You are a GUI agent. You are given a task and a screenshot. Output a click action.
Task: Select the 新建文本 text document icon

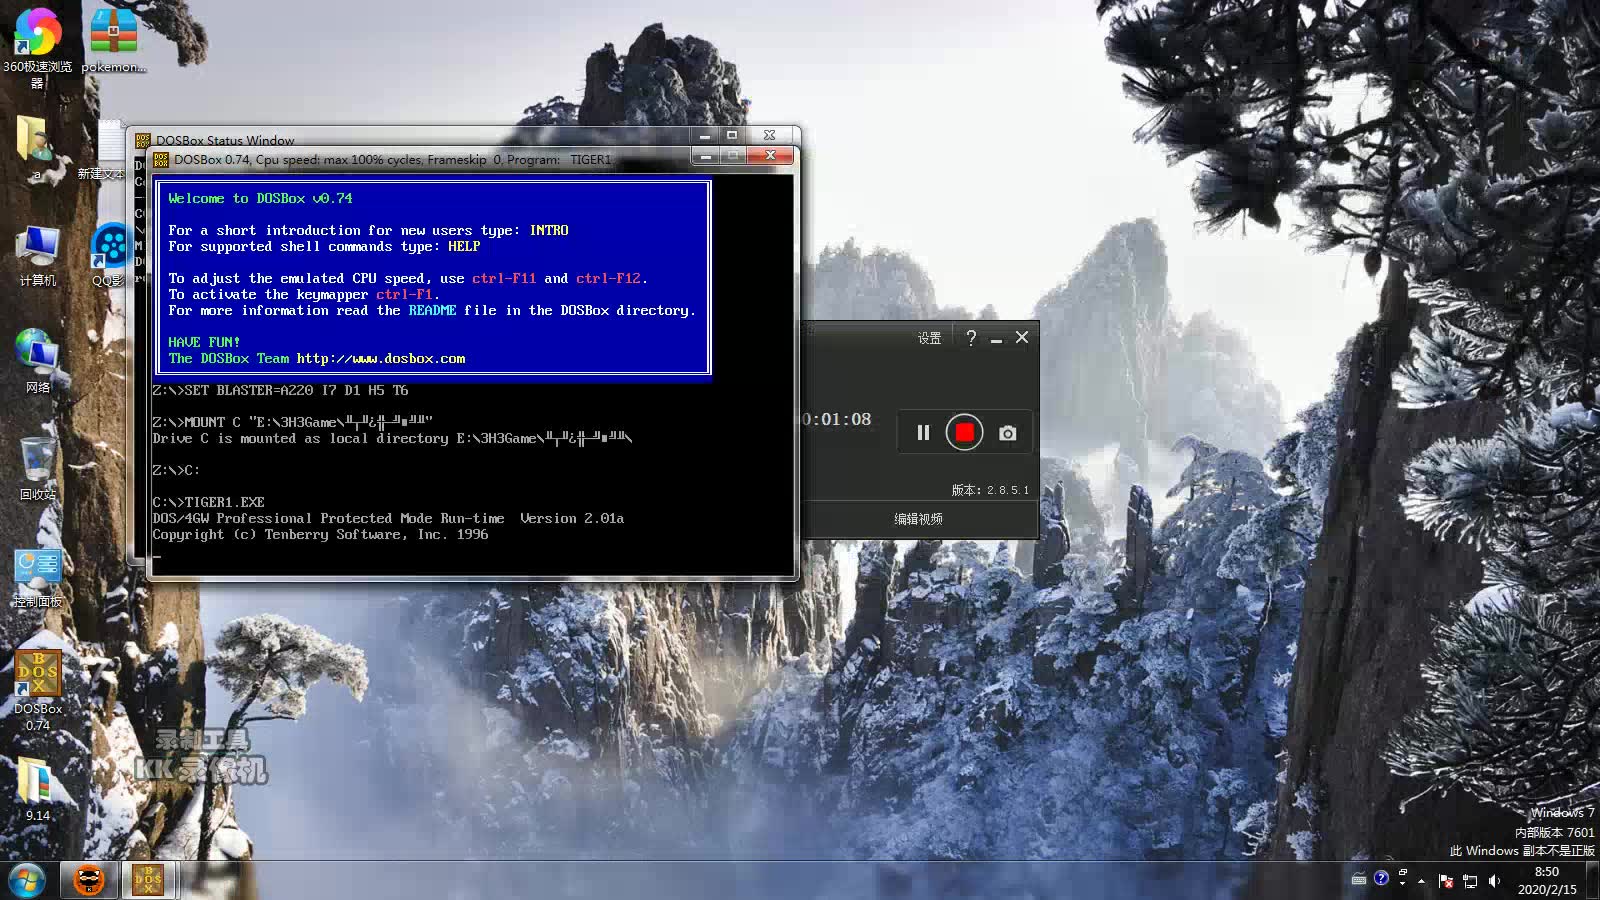pos(104,148)
